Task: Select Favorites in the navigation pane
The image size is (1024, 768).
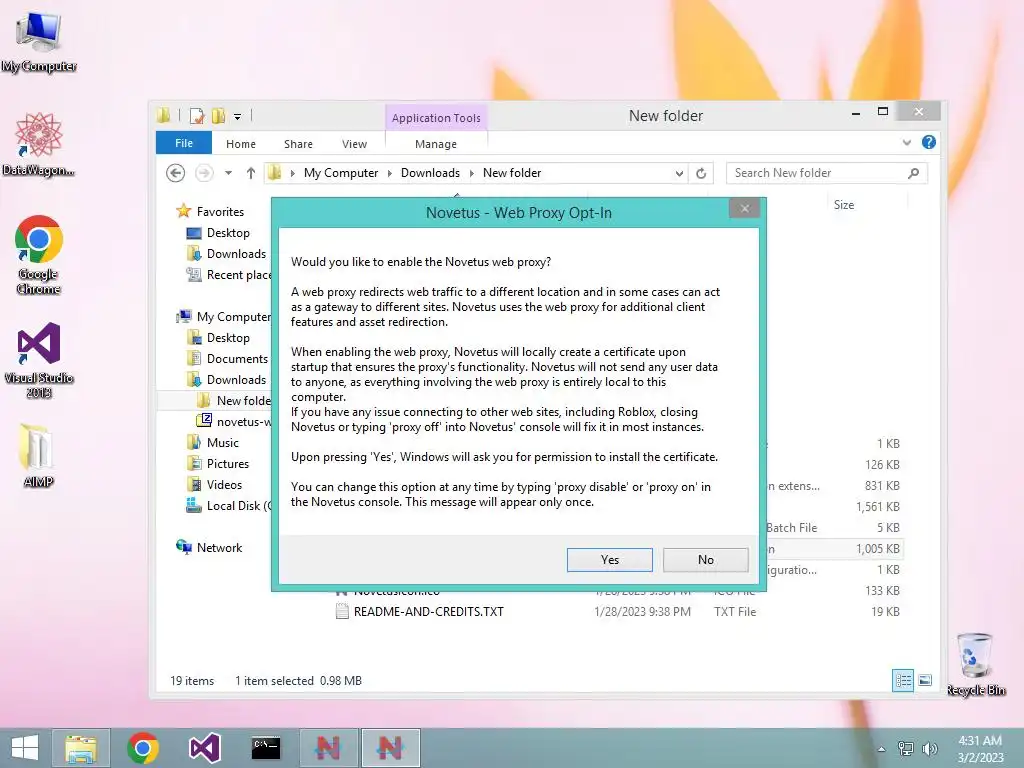Action: [x=210, y=212]
